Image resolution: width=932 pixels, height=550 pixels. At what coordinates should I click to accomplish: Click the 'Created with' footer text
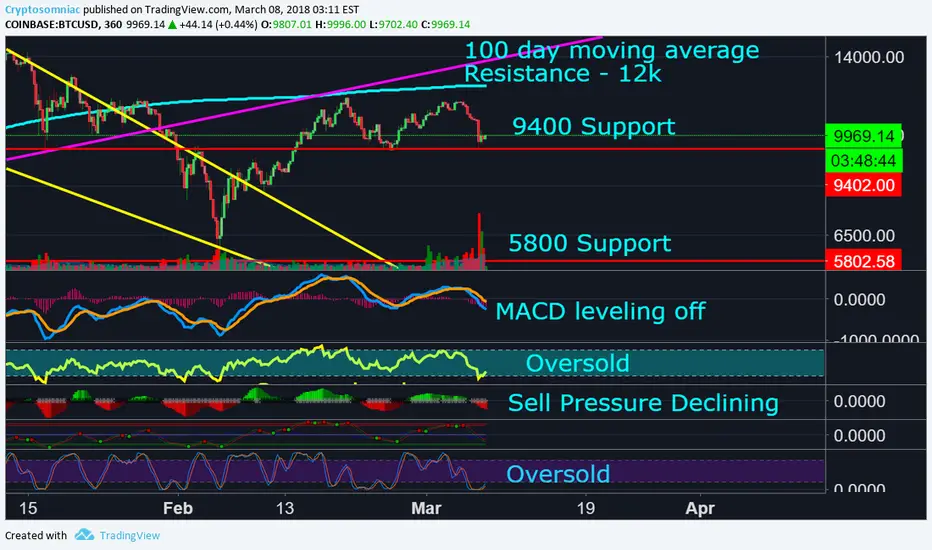pyautogui.click(x=36, y=535)
